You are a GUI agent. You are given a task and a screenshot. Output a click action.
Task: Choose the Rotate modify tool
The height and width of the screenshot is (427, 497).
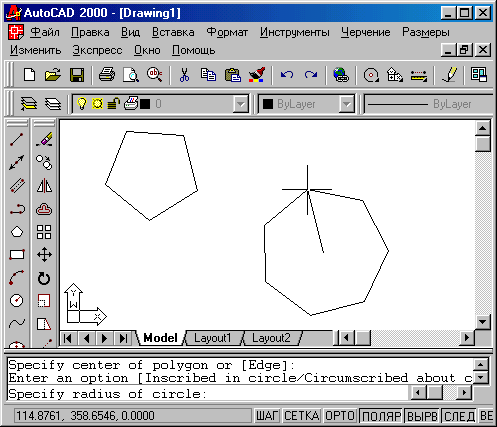click(44, 278)
